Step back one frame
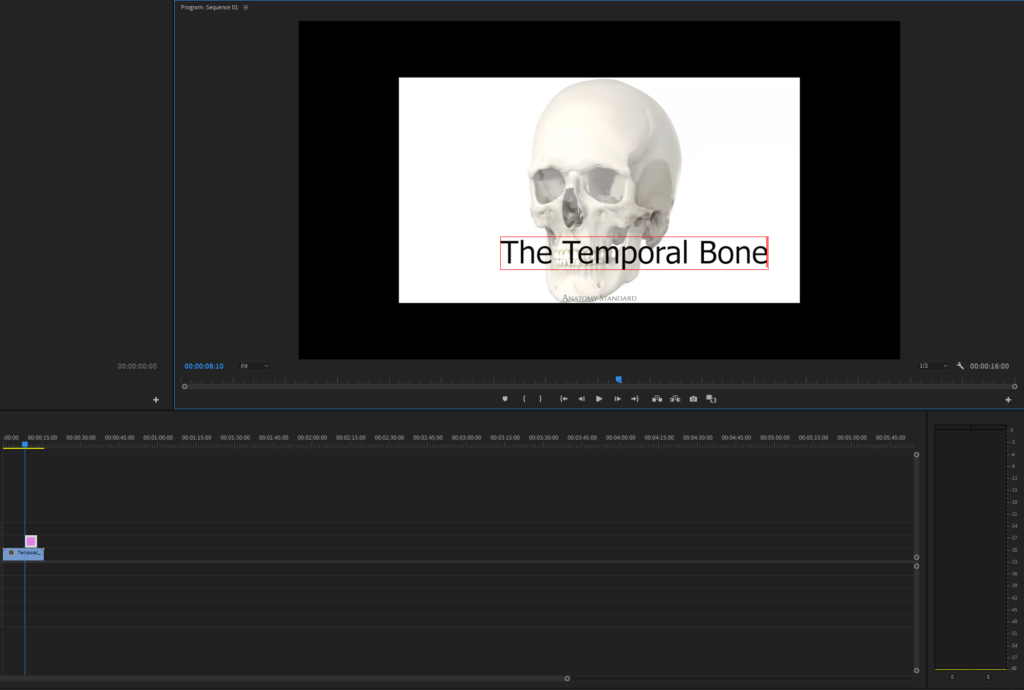Screen dimensions: 1024x690 [581, 399]
